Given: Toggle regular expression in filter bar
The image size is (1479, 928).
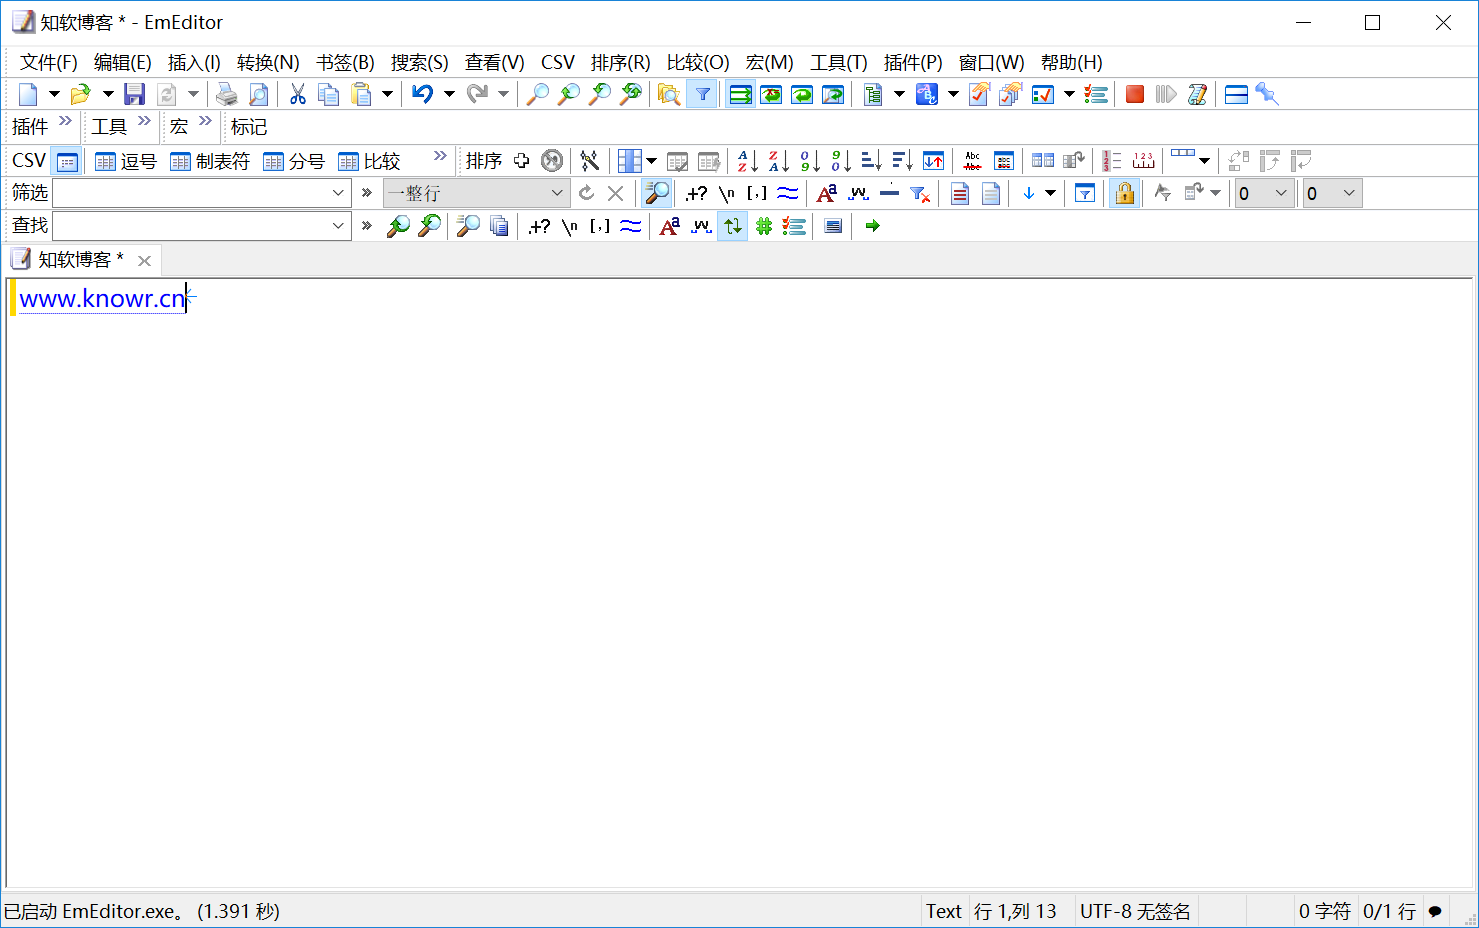Looking at the screenshot, I should (696, 193).
